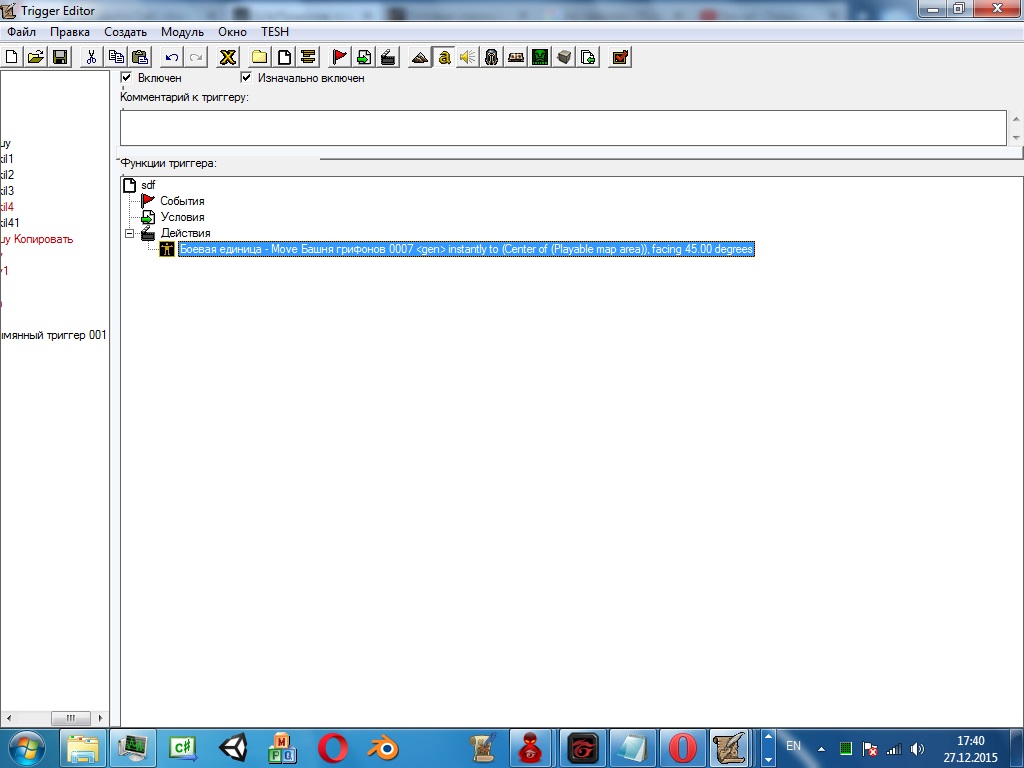The height and width of the screenshot is (768, 1024).
Task: Collapse the 'Действия' tree node
Action: point(129,233)
